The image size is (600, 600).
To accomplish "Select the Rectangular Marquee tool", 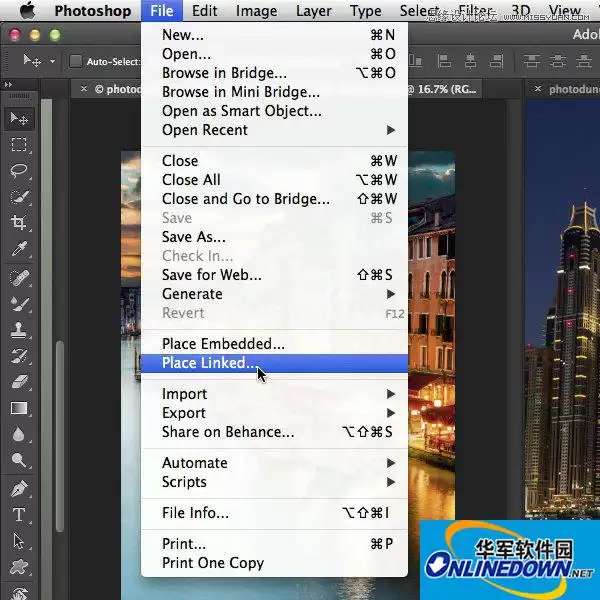I will tap(19, 145).
